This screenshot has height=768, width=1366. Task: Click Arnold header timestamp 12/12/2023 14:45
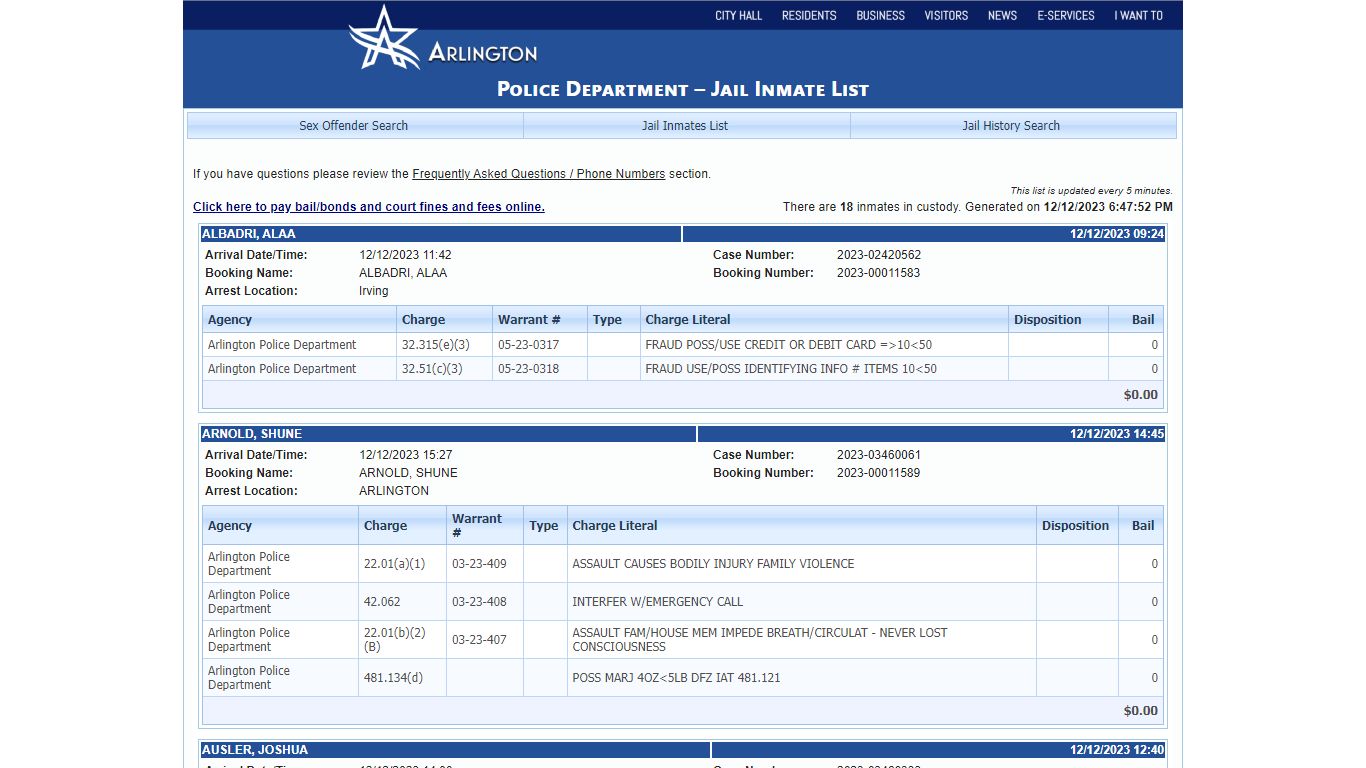click(1117, 434)
